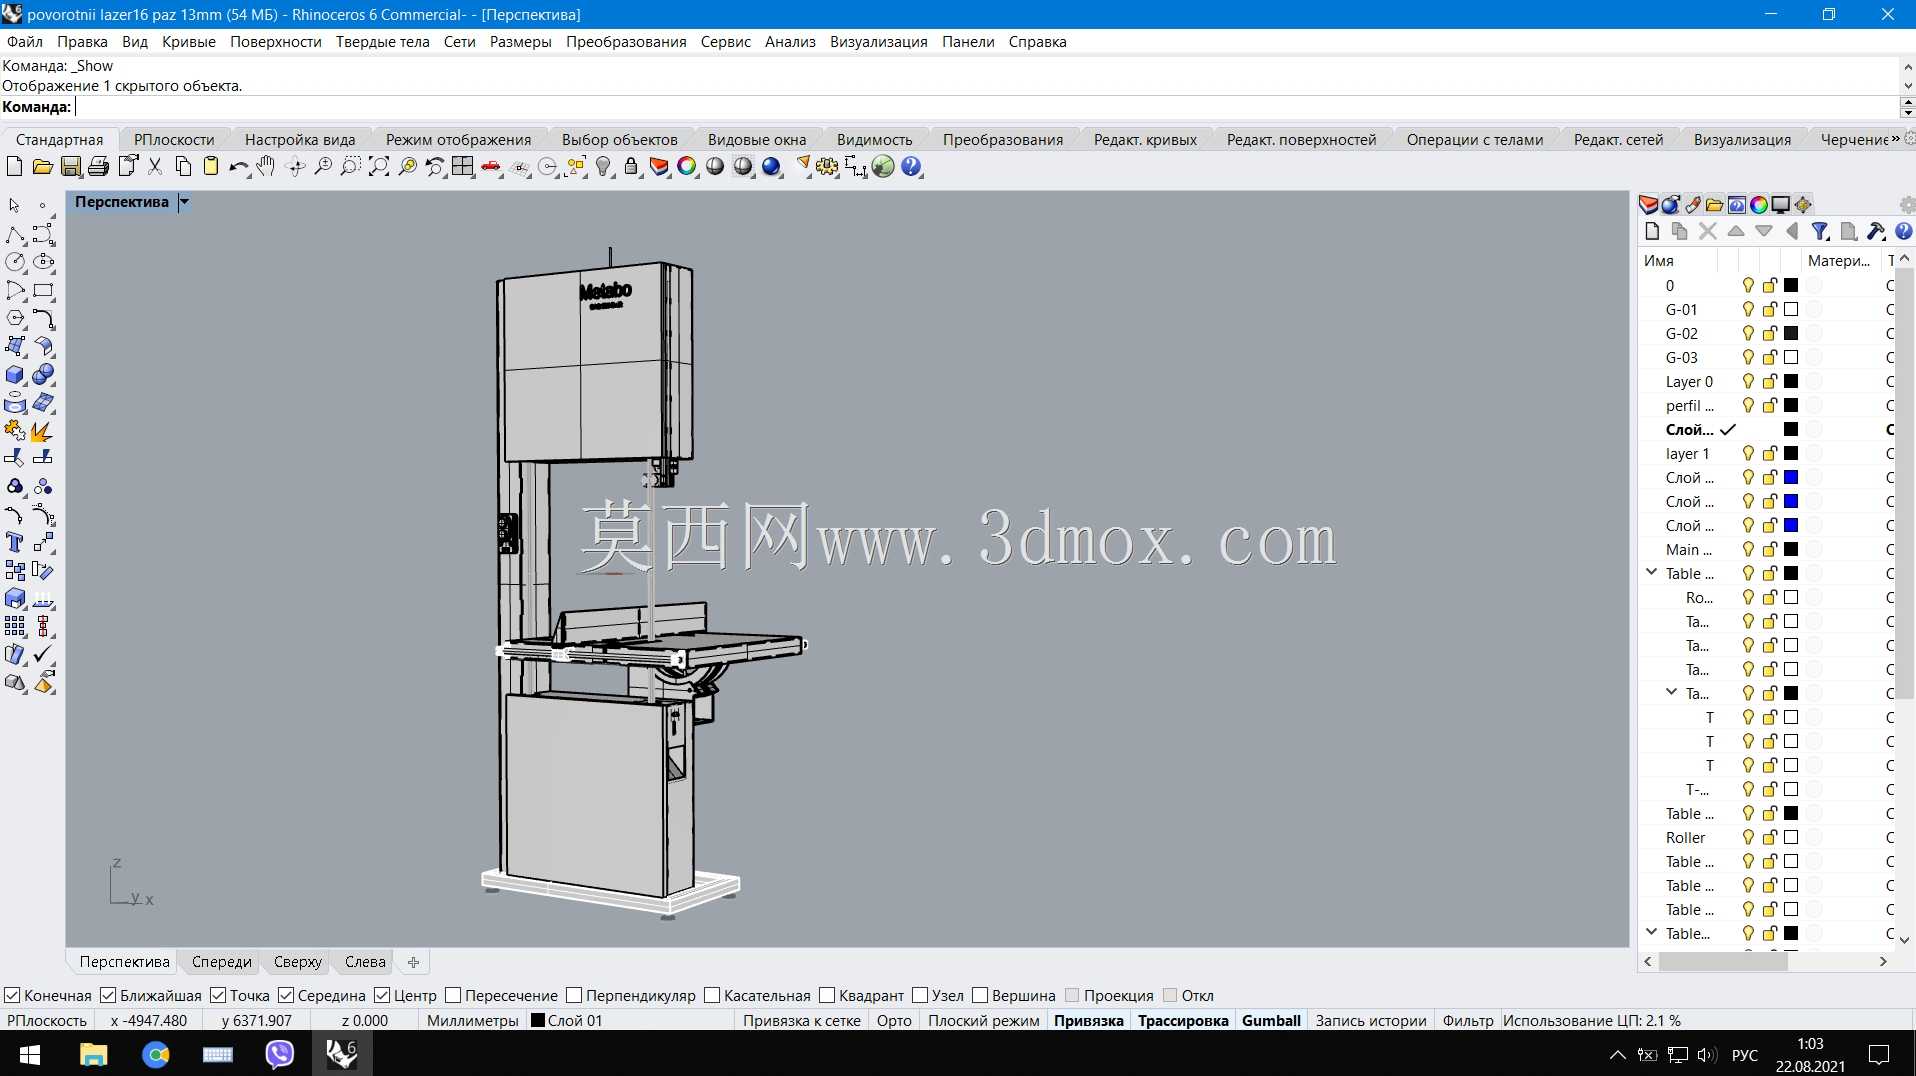The height and width of the screenshot is (1076, 1916).
Task: Click the color swatch of Main layer
Action: (1791, 550)
